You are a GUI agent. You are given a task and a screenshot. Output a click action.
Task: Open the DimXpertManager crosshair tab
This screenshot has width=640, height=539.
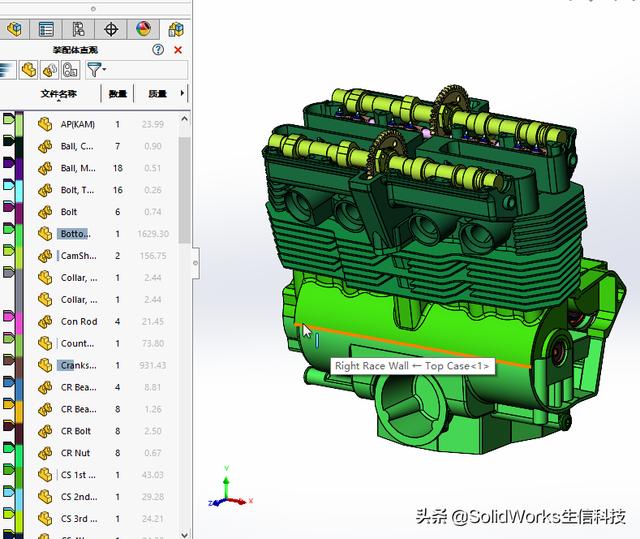click(x=111, y=29)
